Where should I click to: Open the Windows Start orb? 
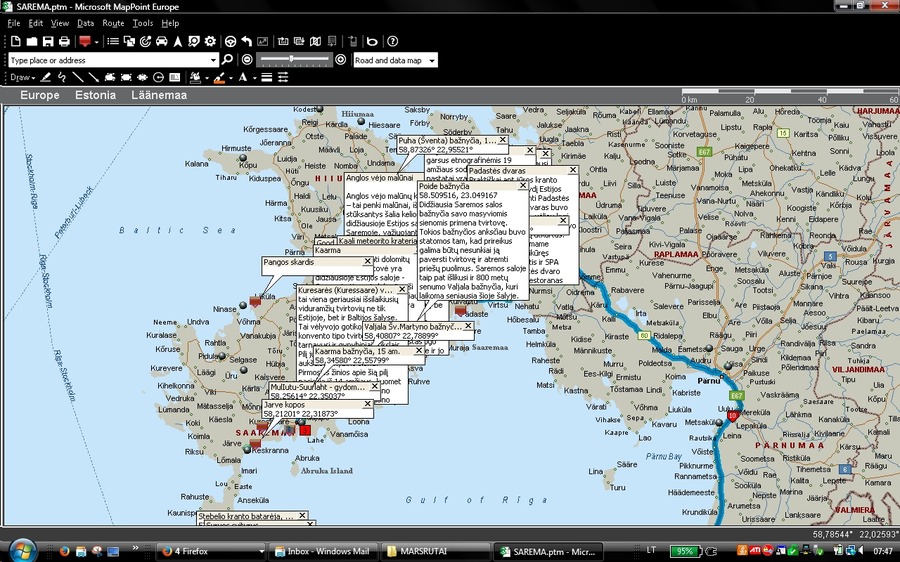(x=23, y=550)
